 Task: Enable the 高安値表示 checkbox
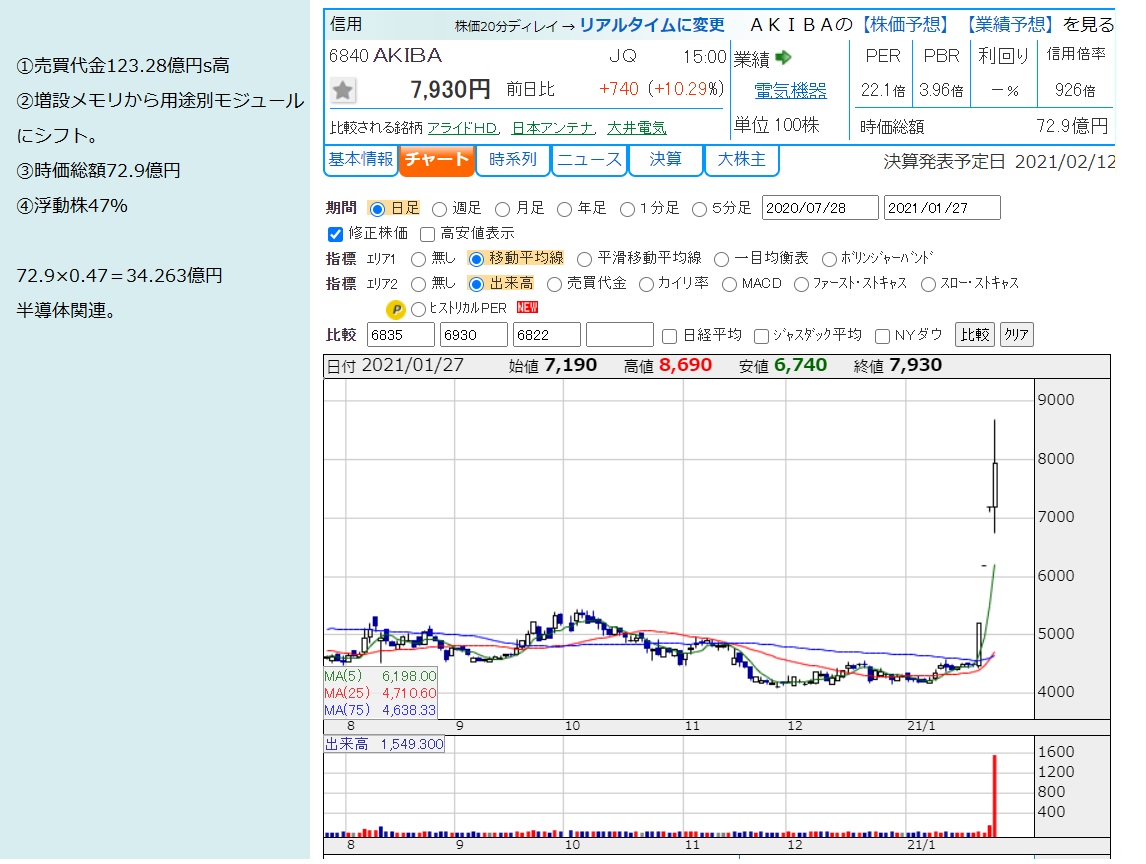[428, 234]
